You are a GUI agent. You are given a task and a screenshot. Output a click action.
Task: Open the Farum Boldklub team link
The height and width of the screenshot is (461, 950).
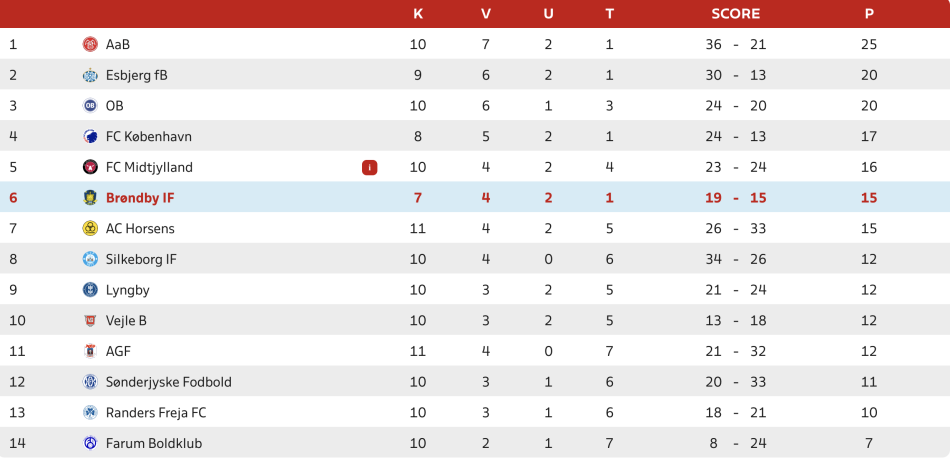tap(154, 443)
